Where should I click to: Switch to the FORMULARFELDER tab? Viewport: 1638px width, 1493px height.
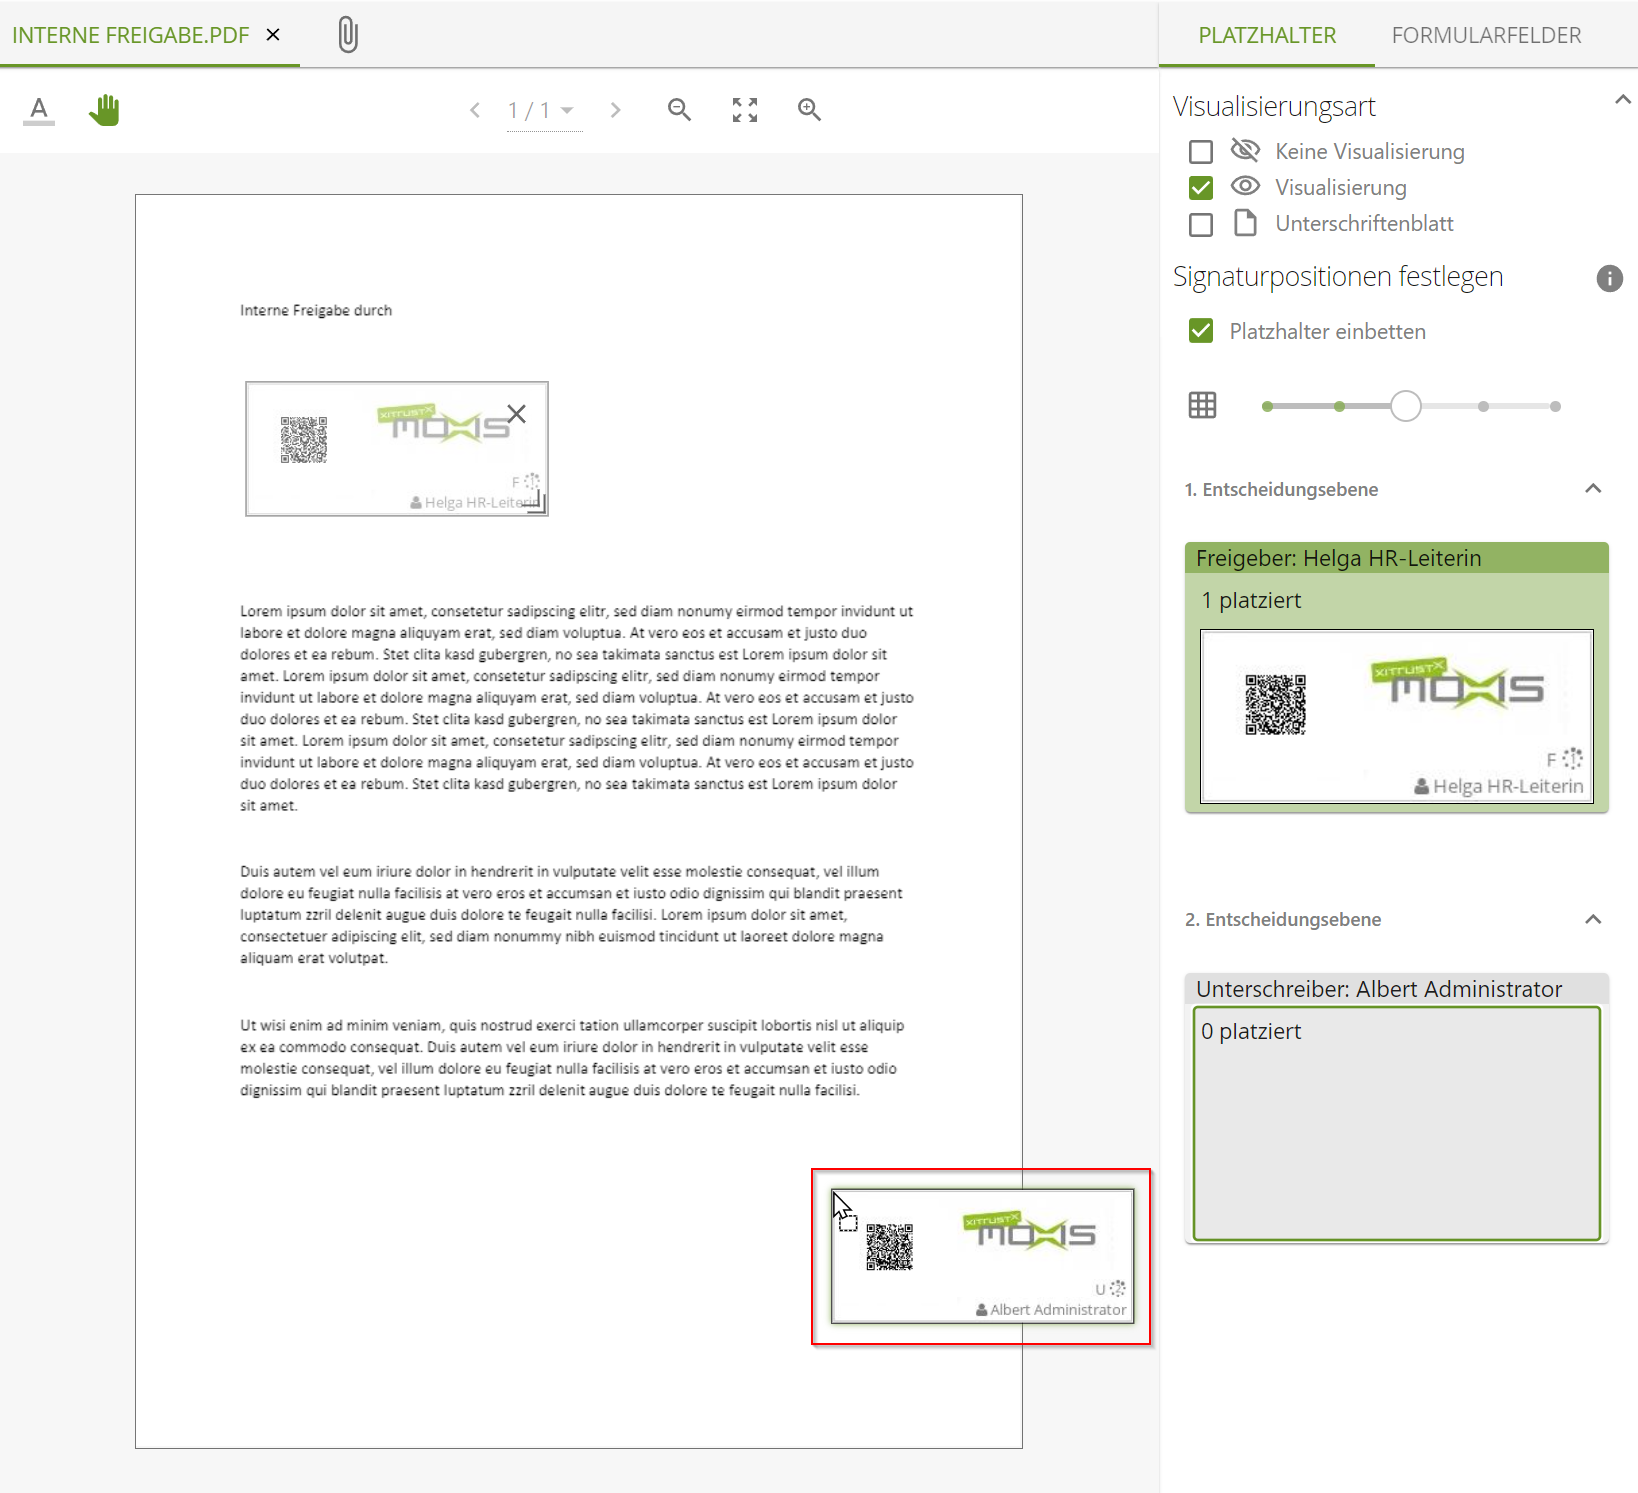[x=1485, y=35]
